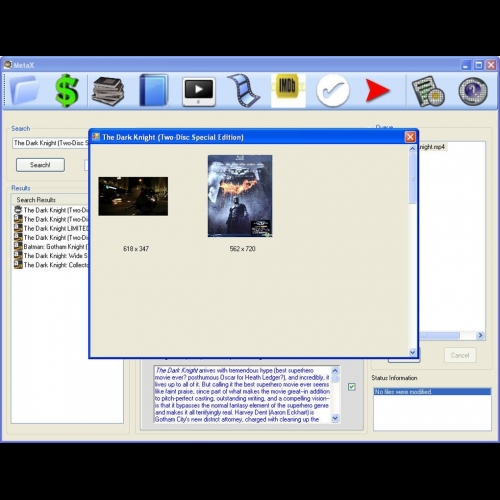
Task: Minimize the MetaX window
Action: click(466, 65)
